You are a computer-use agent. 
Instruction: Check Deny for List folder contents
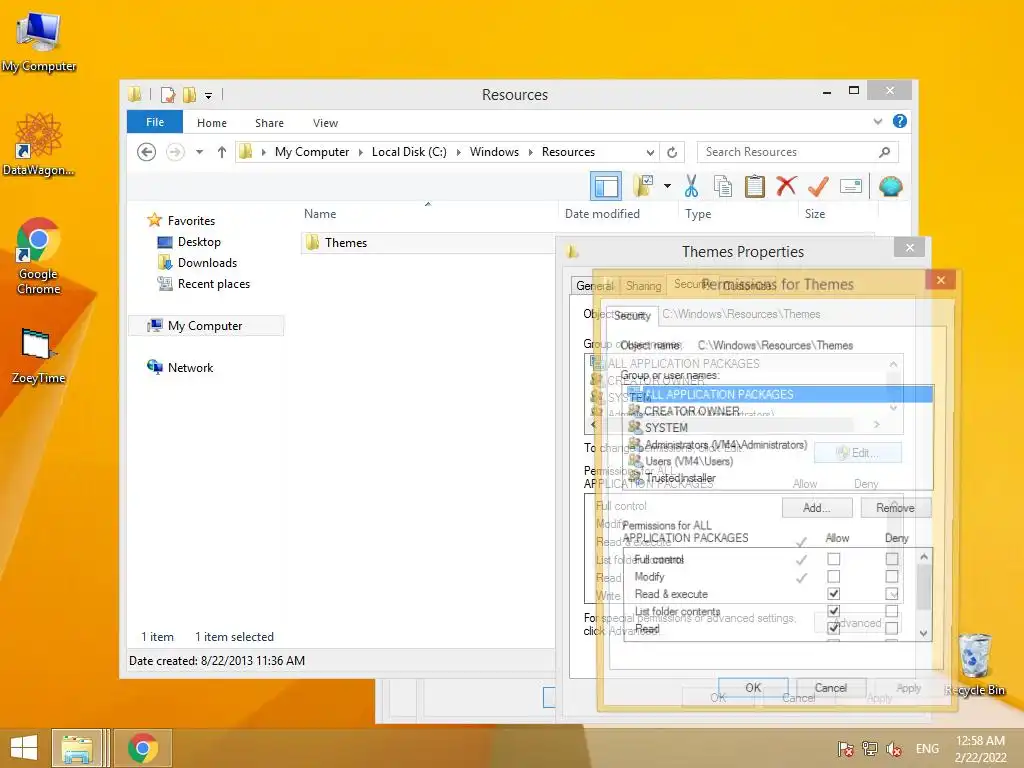[x=891, y=611]
